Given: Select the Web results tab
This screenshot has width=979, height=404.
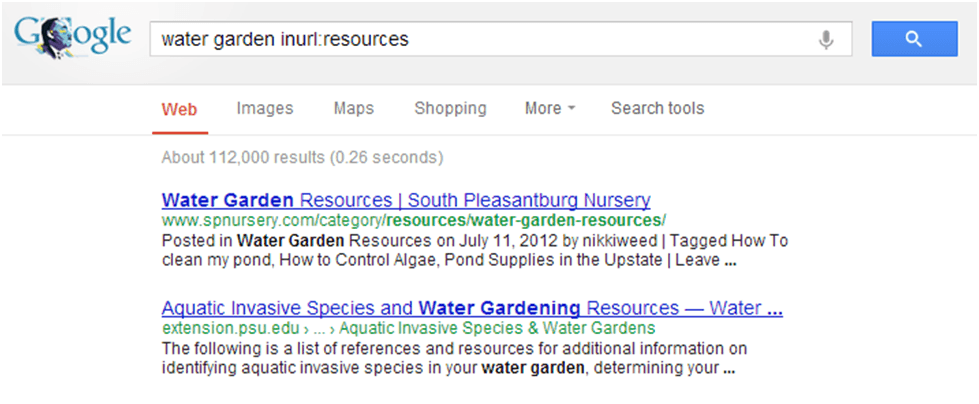Looking at the screenshot, I should click(x=179, y=110).
